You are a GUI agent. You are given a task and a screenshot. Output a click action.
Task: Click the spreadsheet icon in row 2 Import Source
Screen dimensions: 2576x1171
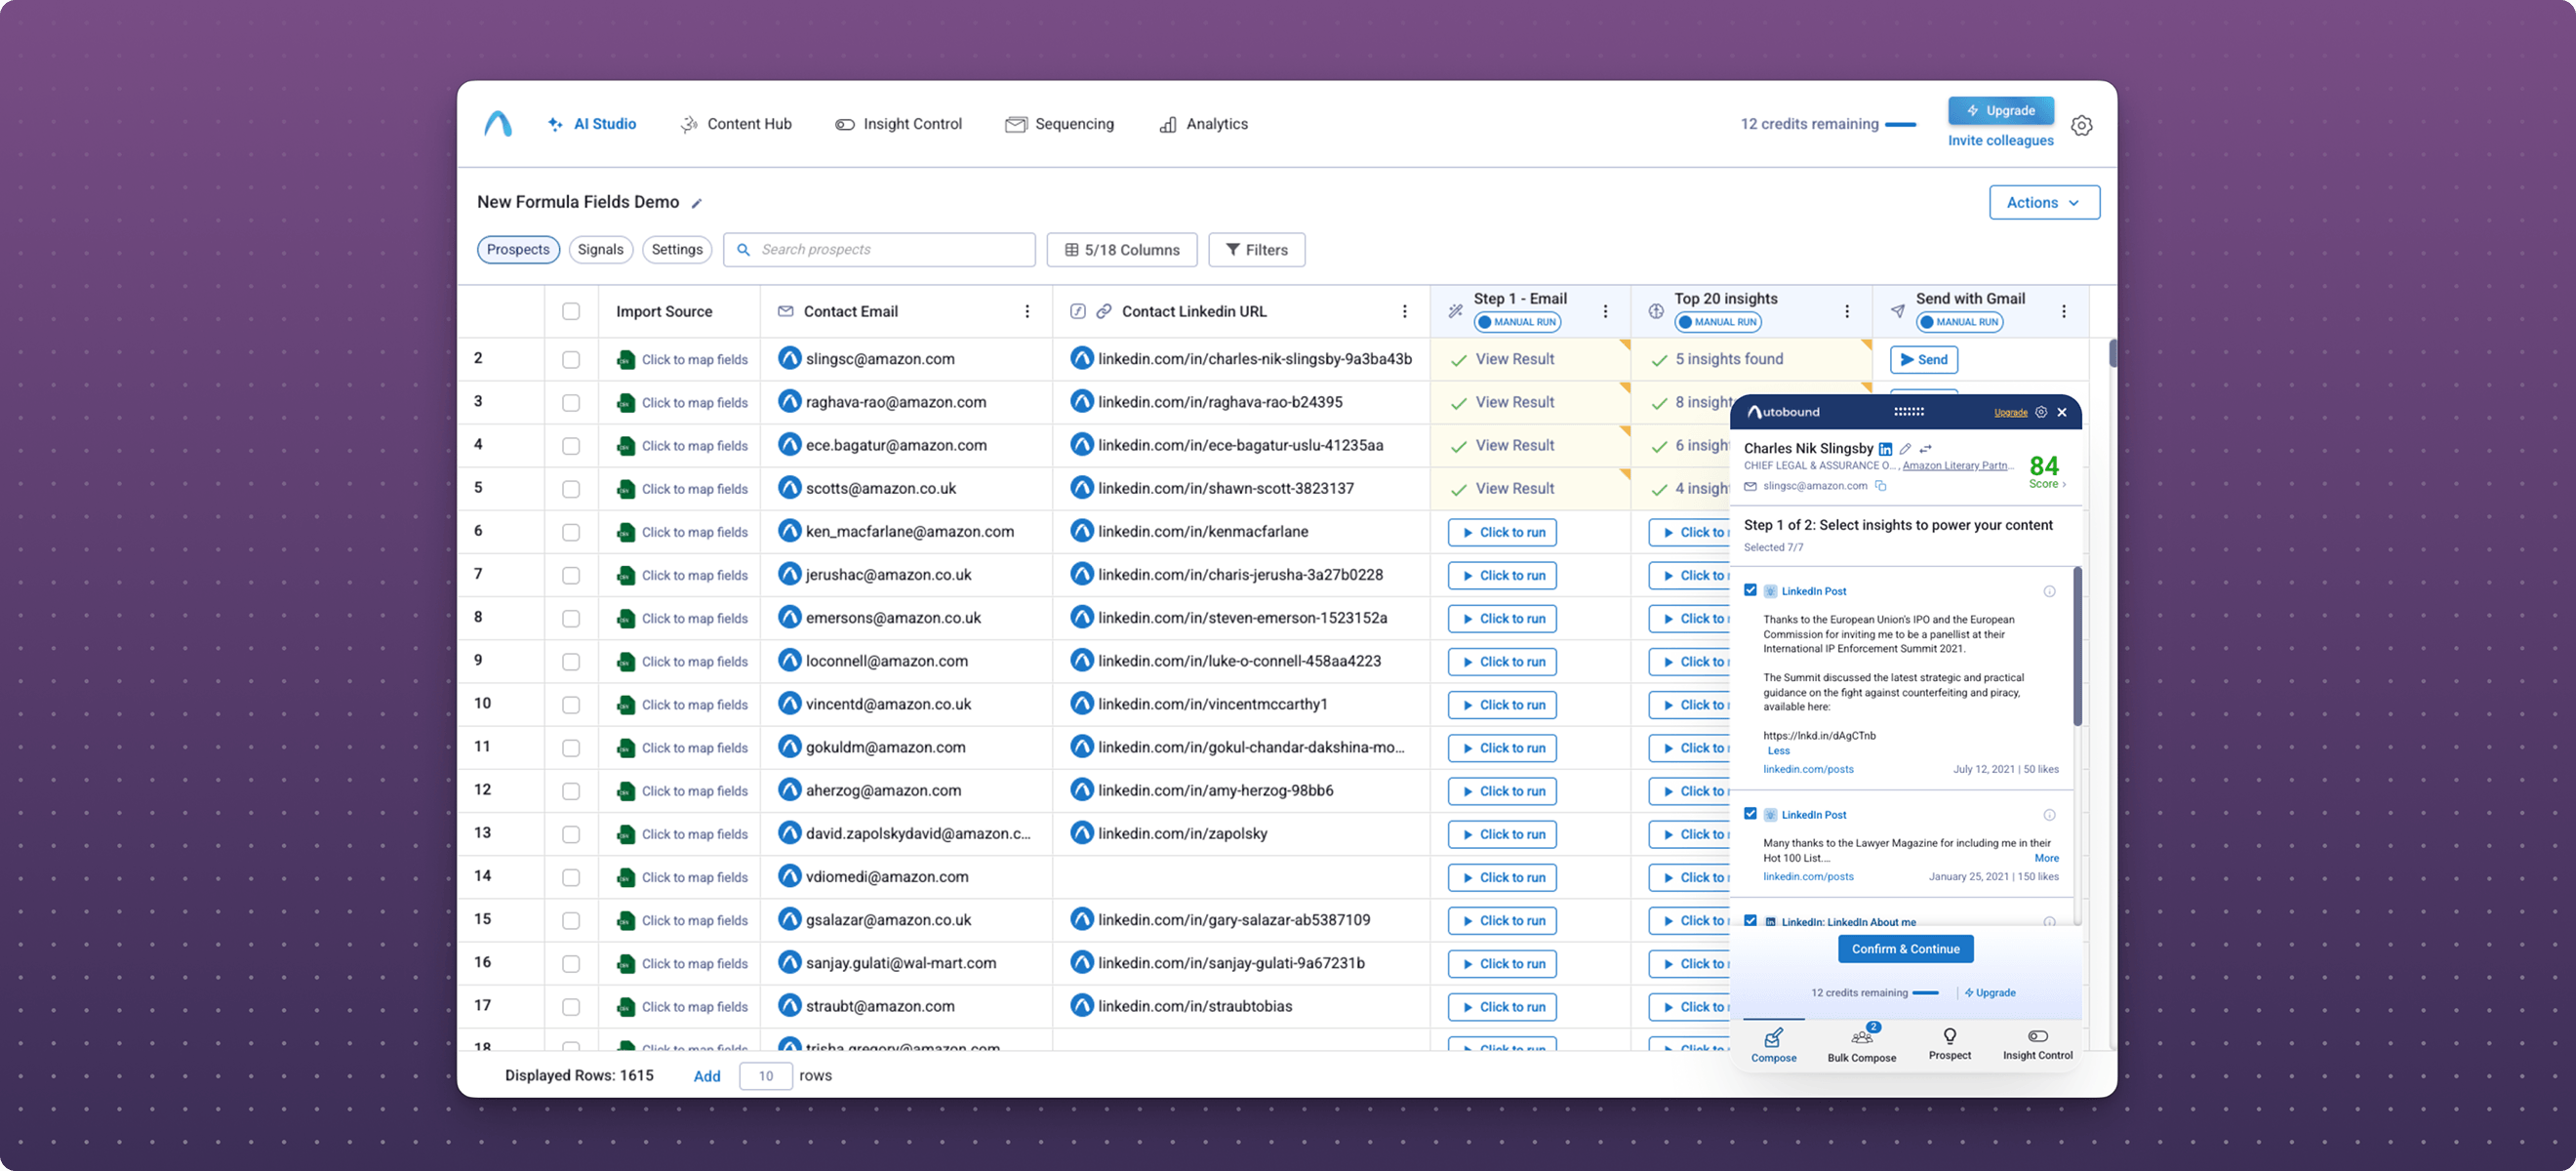pos(626,360)
